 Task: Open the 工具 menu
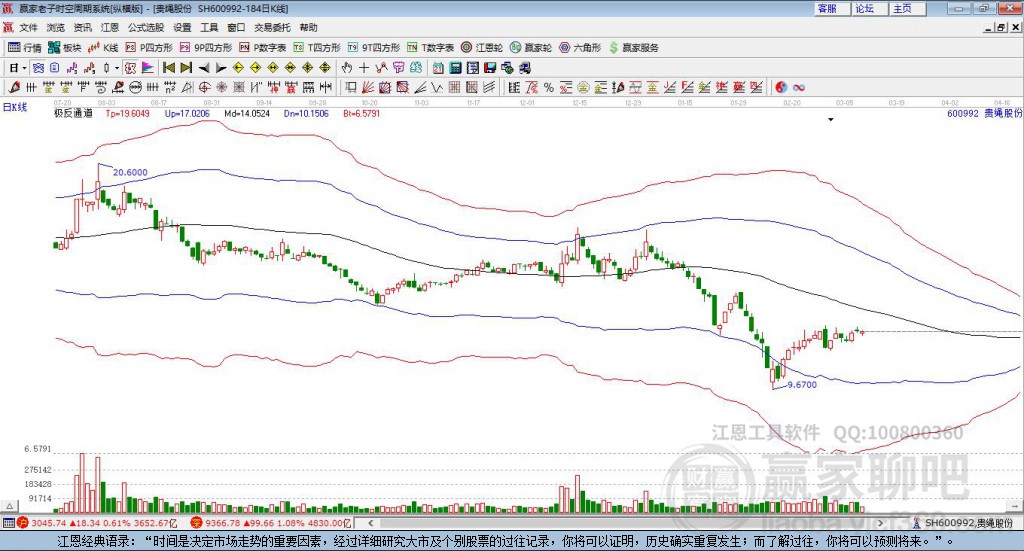[209, 27]
